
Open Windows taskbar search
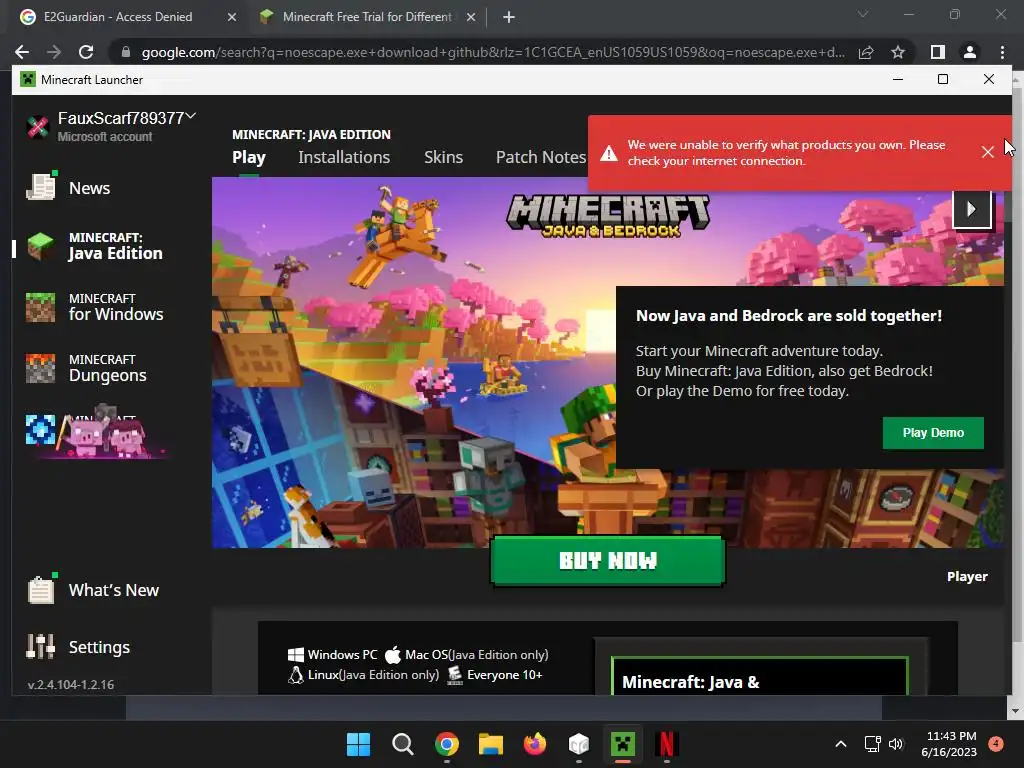403,744
